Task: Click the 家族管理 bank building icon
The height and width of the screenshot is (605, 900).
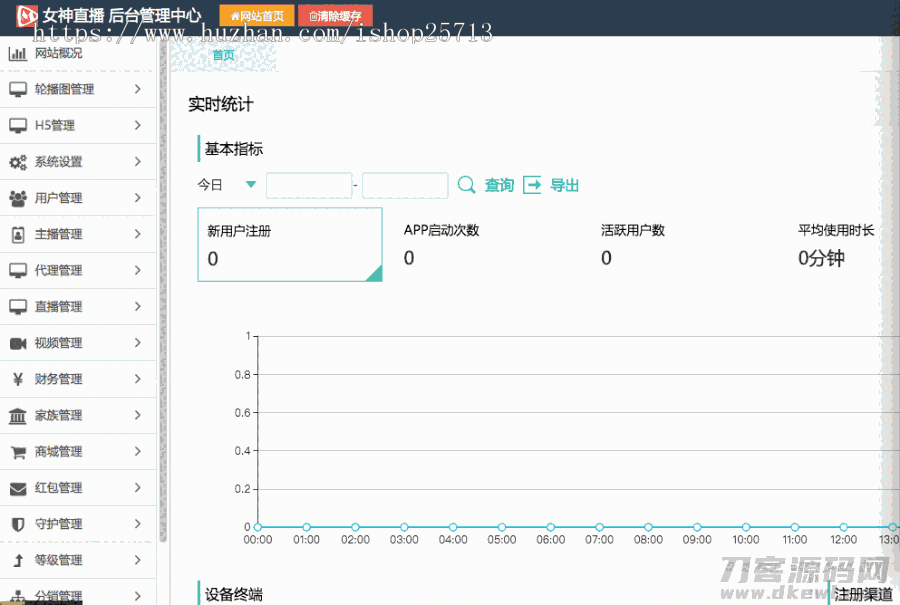Action: coord(18,416)
